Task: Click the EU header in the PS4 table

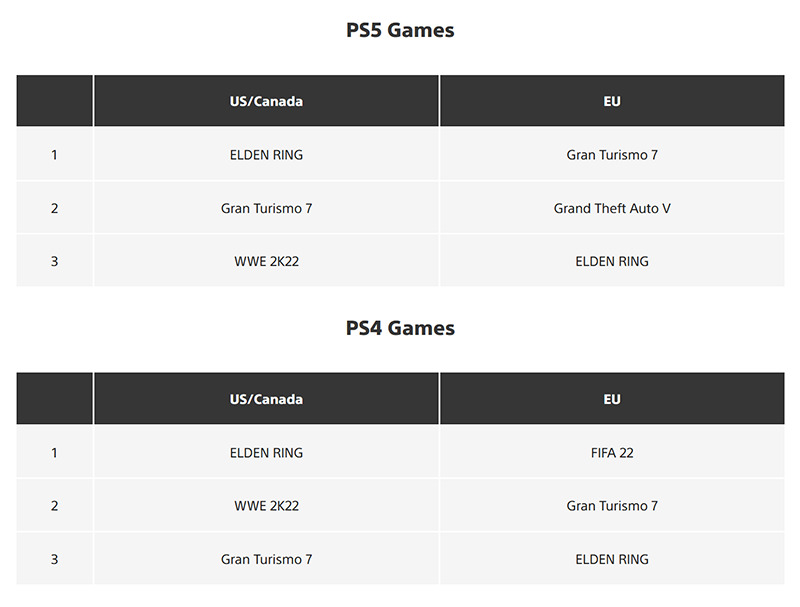Action: click(612, 399)
